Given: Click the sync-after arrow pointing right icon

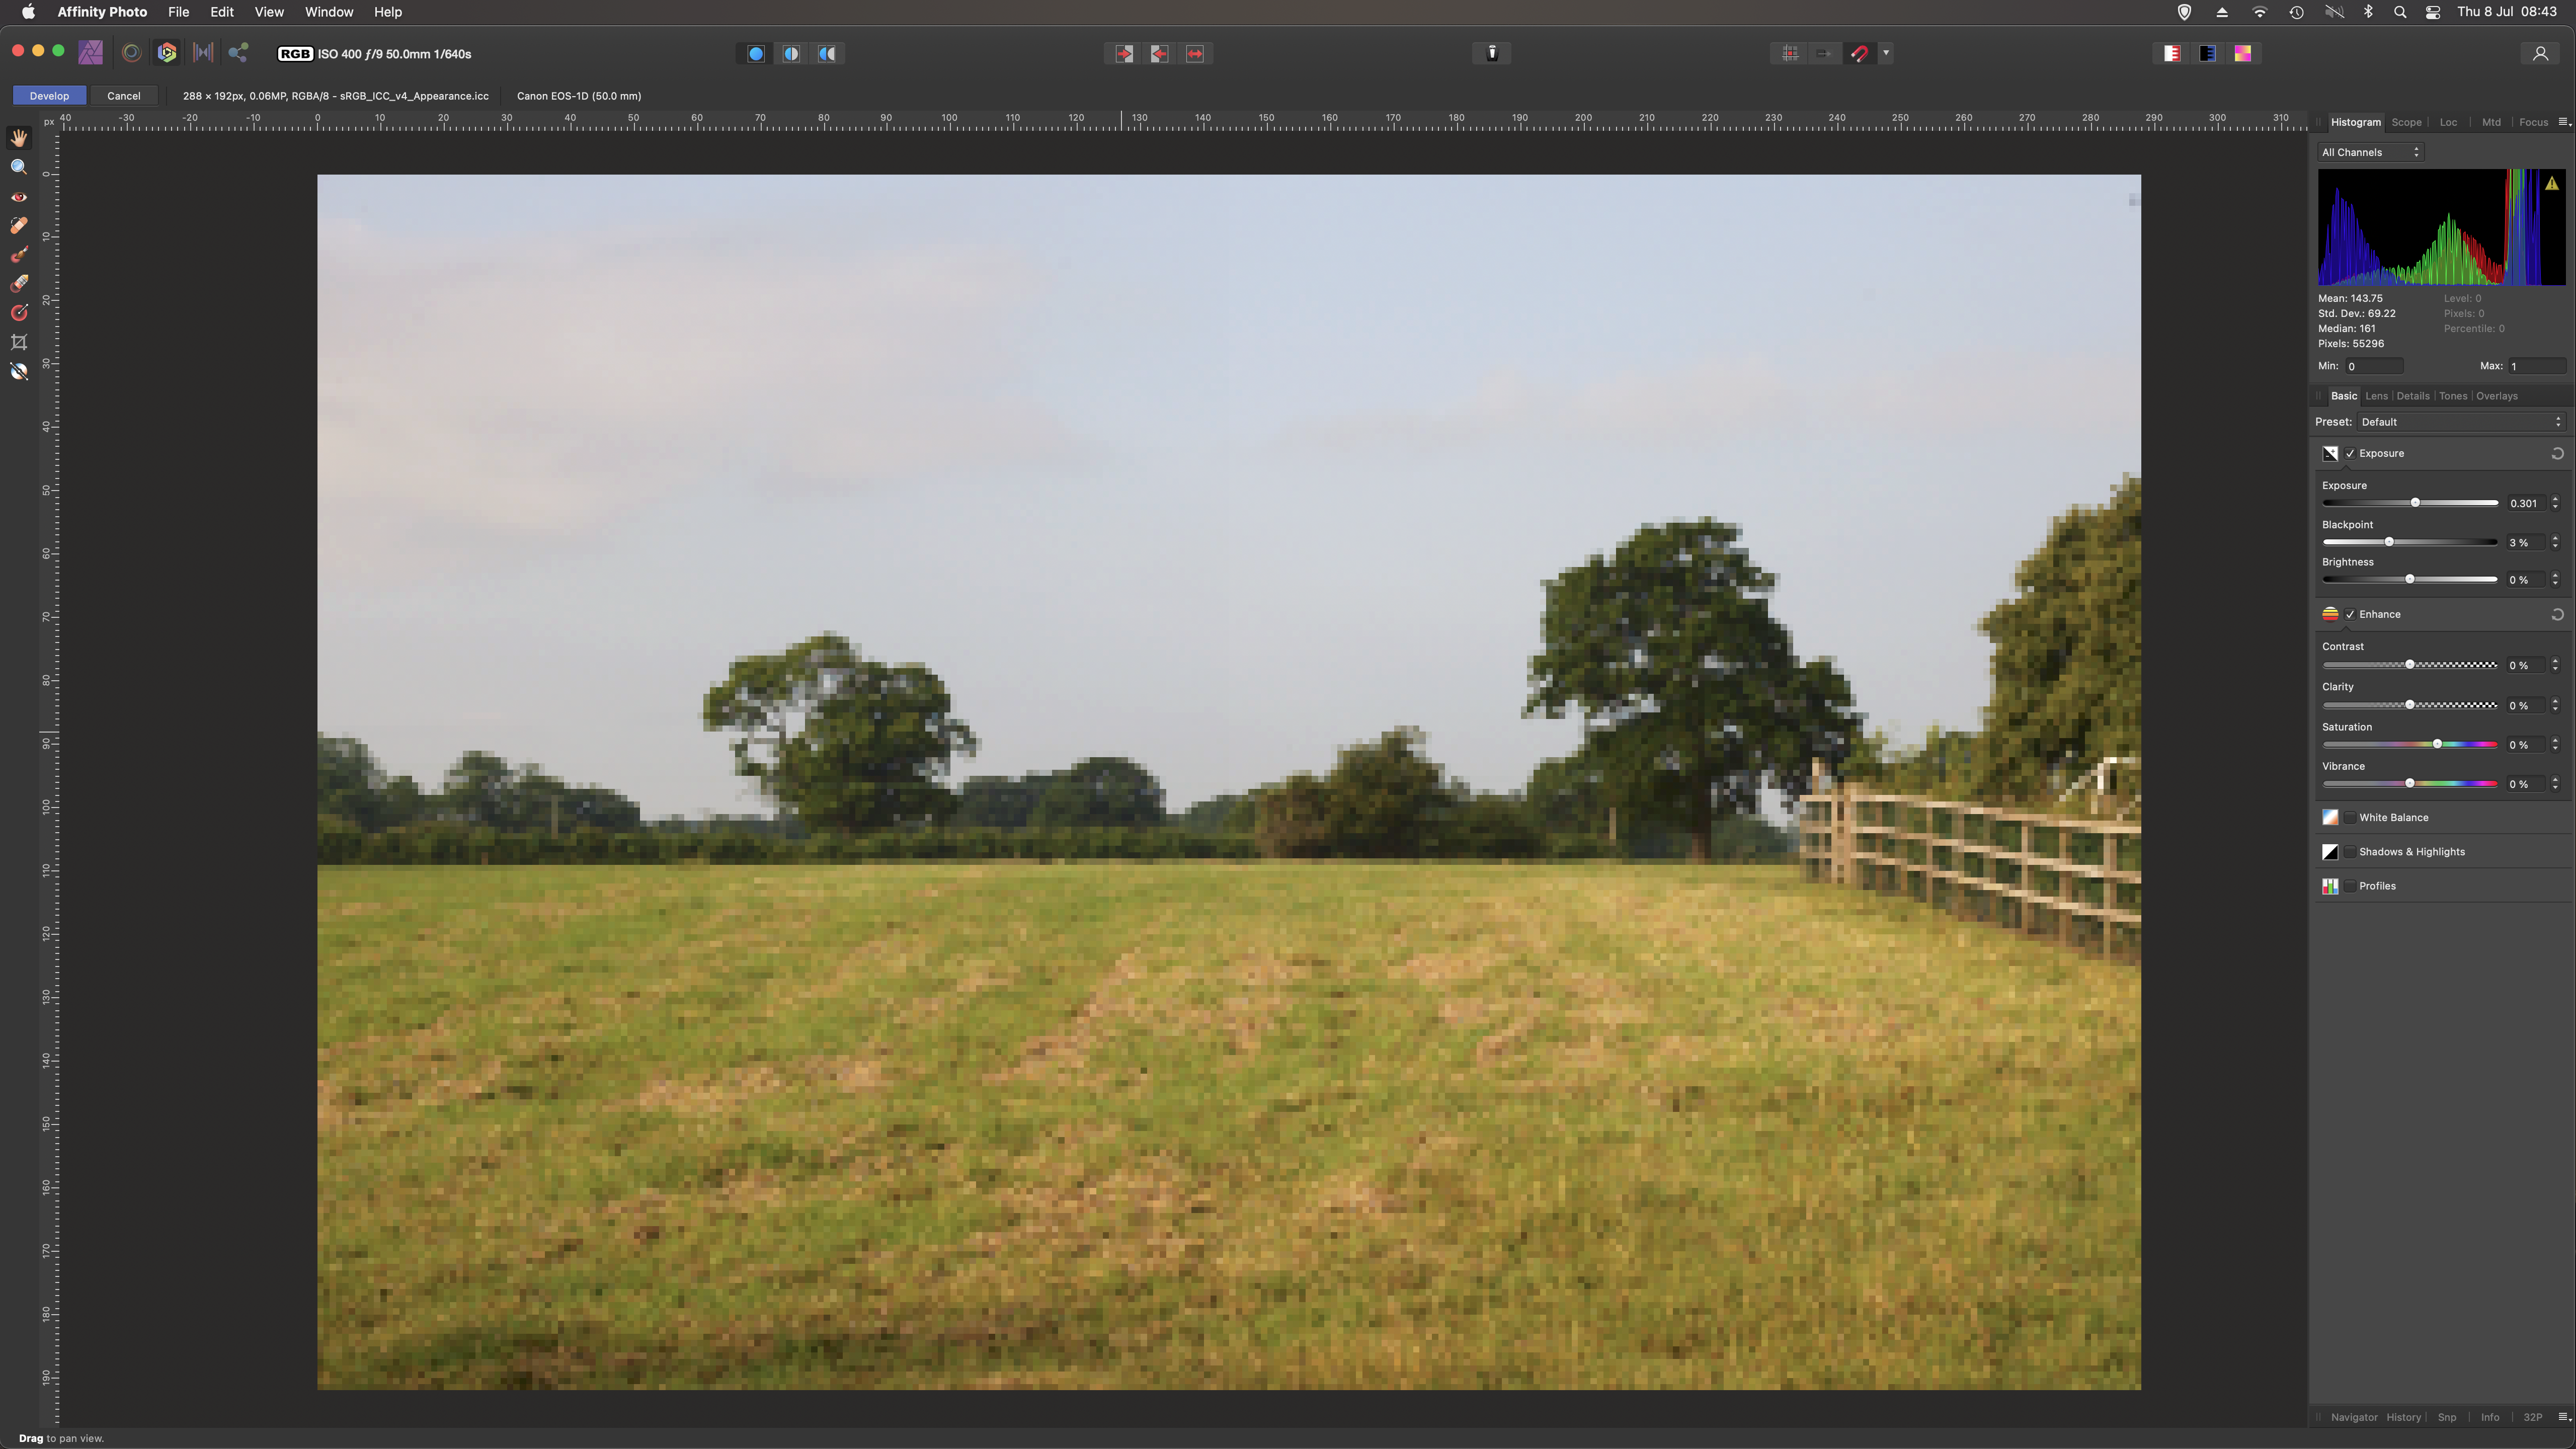Looking at the screenshot, I should pyautogui.click(x=1124, y=54).
